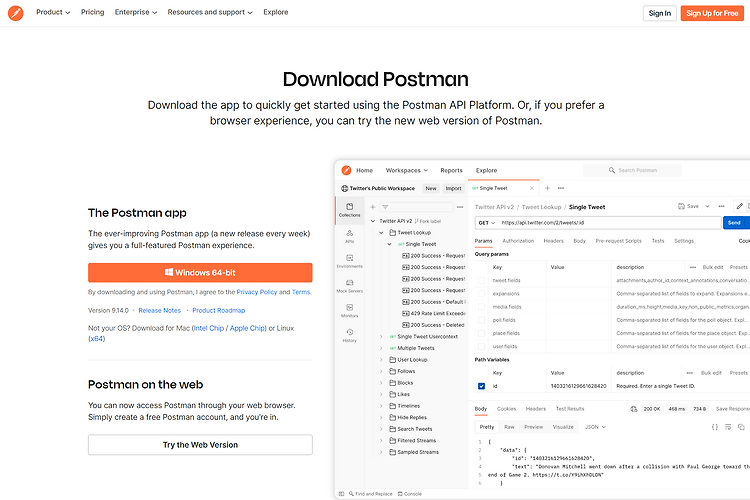The height and width of the screenshot is (500, 750).
Task: Enable the tweet.fields checkbox
Action: click(x=481, y=280)
